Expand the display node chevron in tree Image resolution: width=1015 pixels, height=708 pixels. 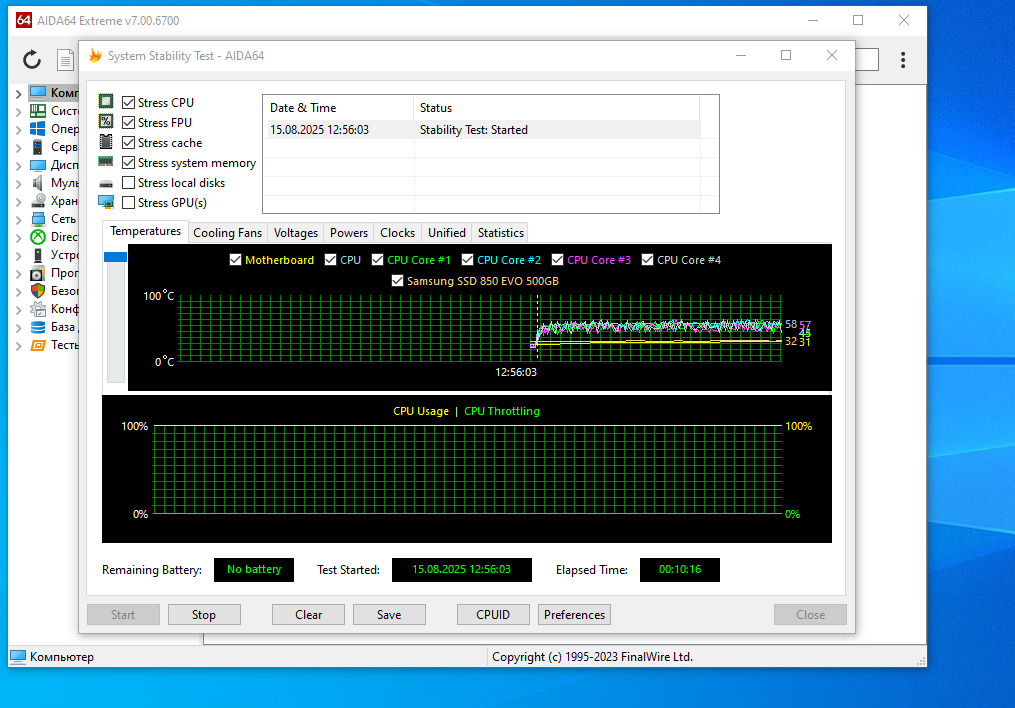click(x=19, y=165)
